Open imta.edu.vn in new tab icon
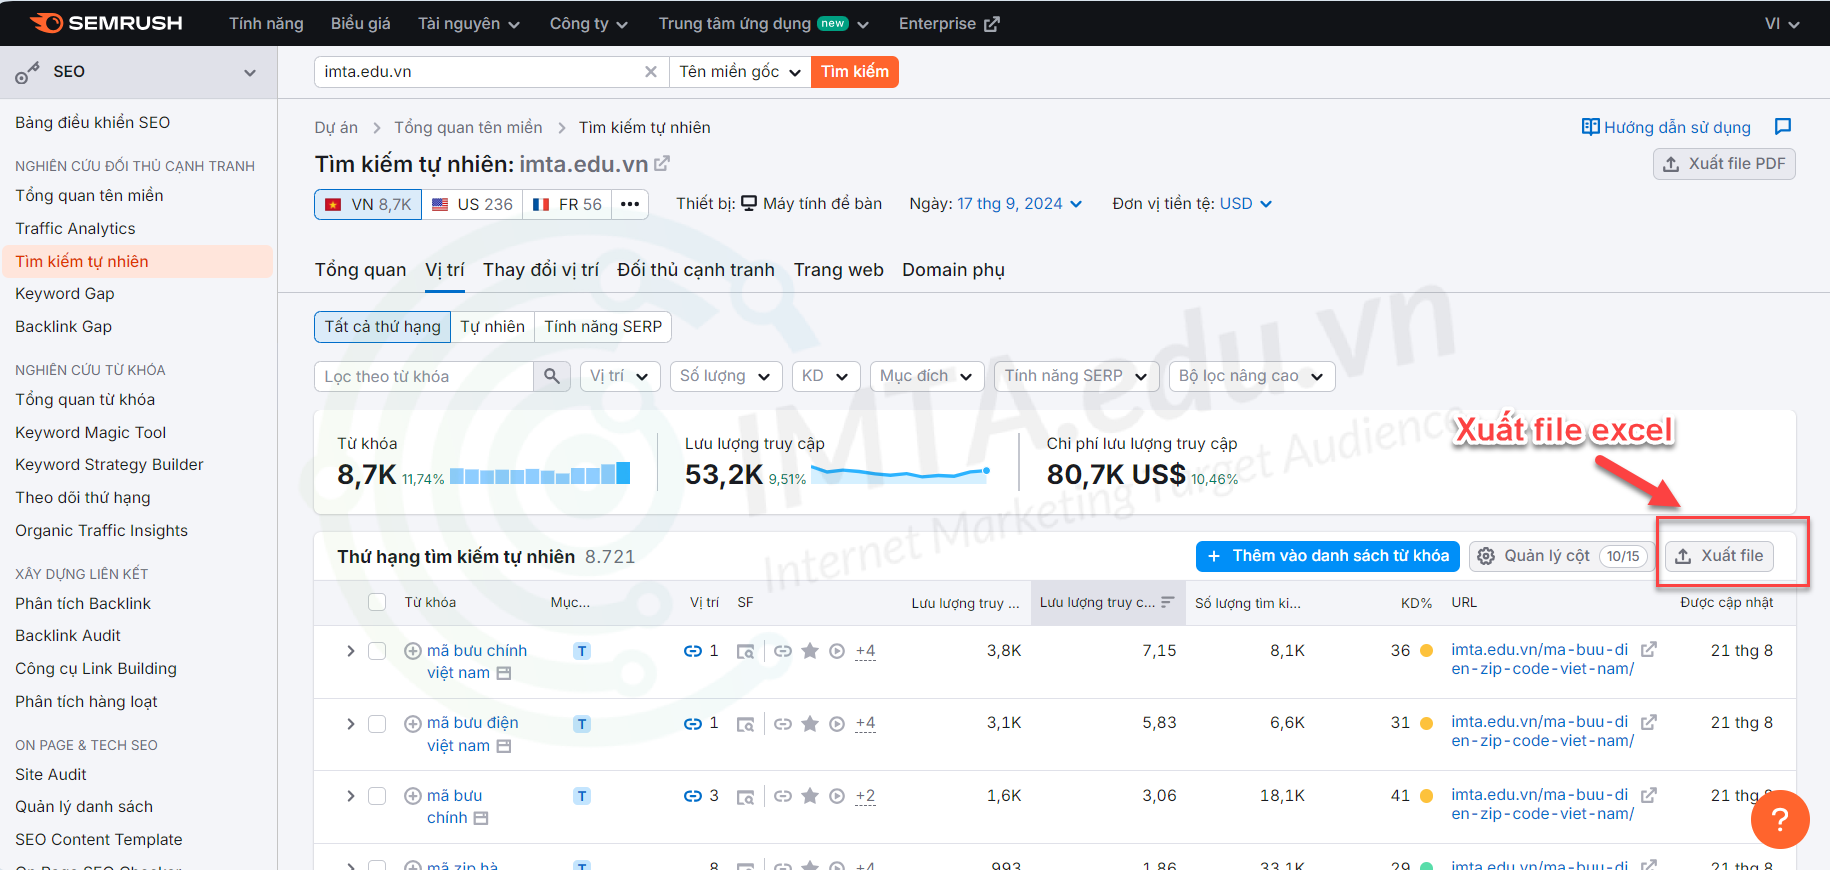 pos(662,163)
